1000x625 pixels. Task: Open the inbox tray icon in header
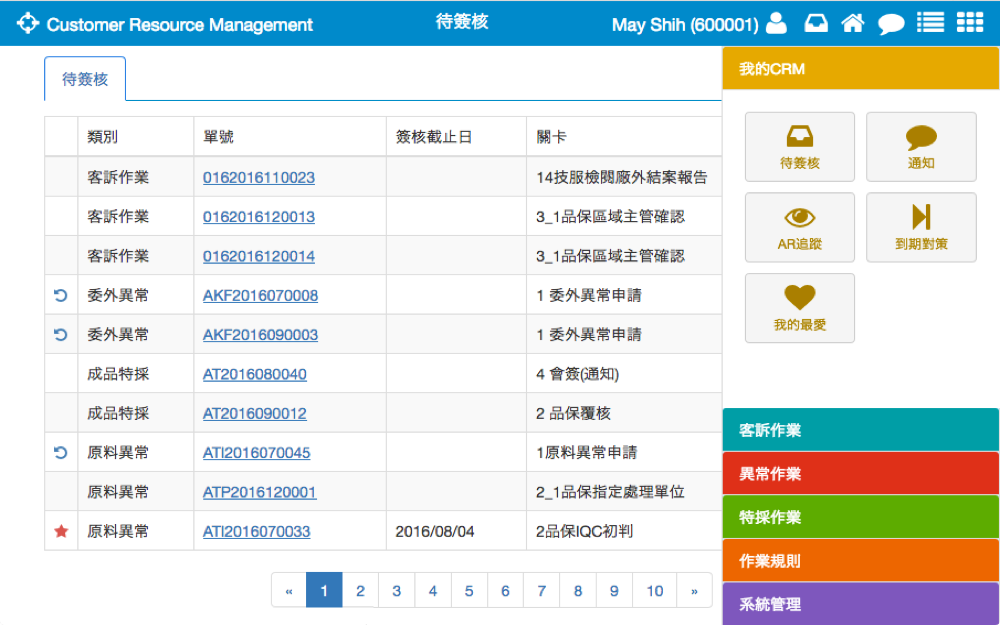(x=816, y=23)
